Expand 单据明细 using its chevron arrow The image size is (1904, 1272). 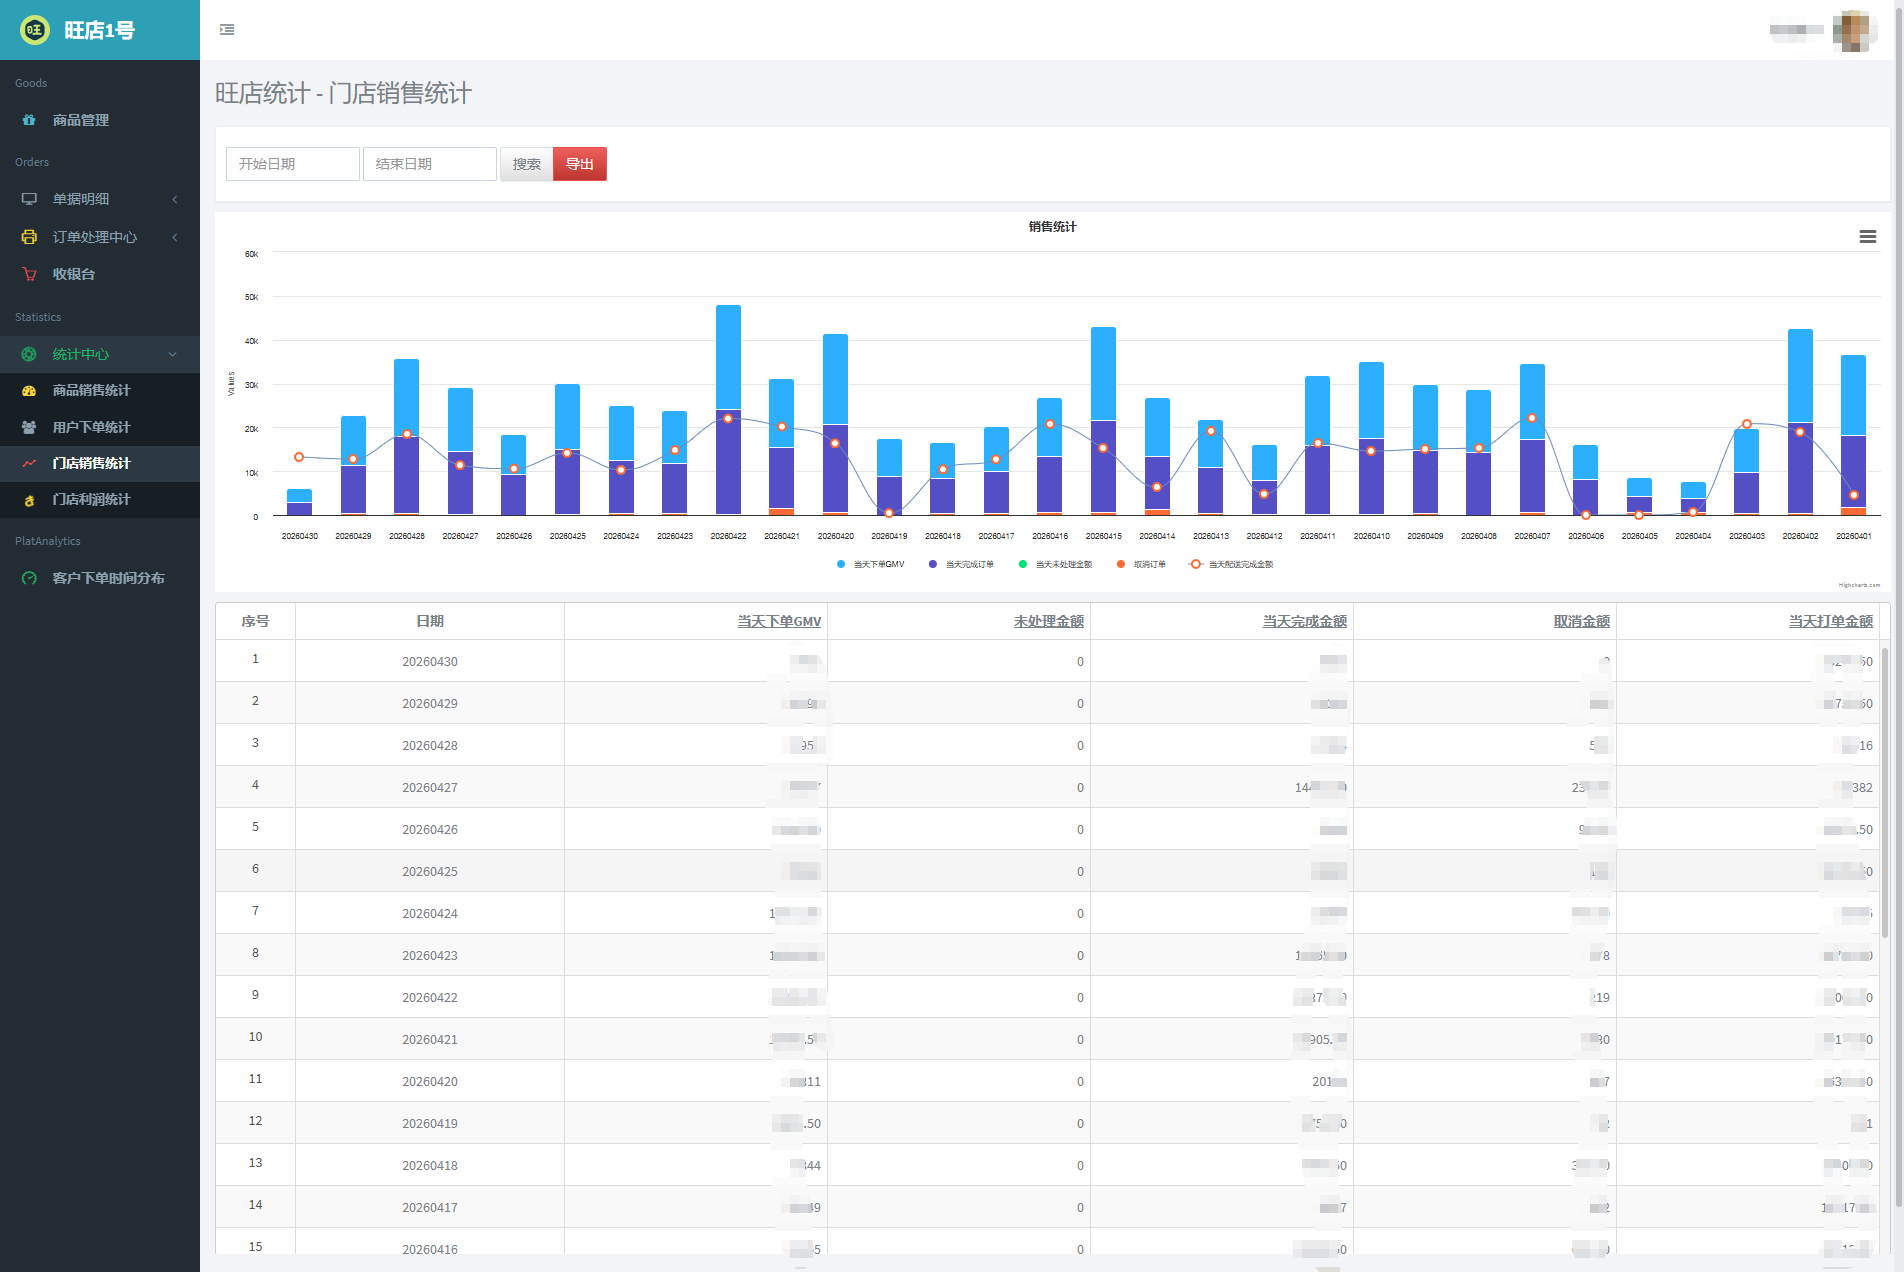point(175,199)
